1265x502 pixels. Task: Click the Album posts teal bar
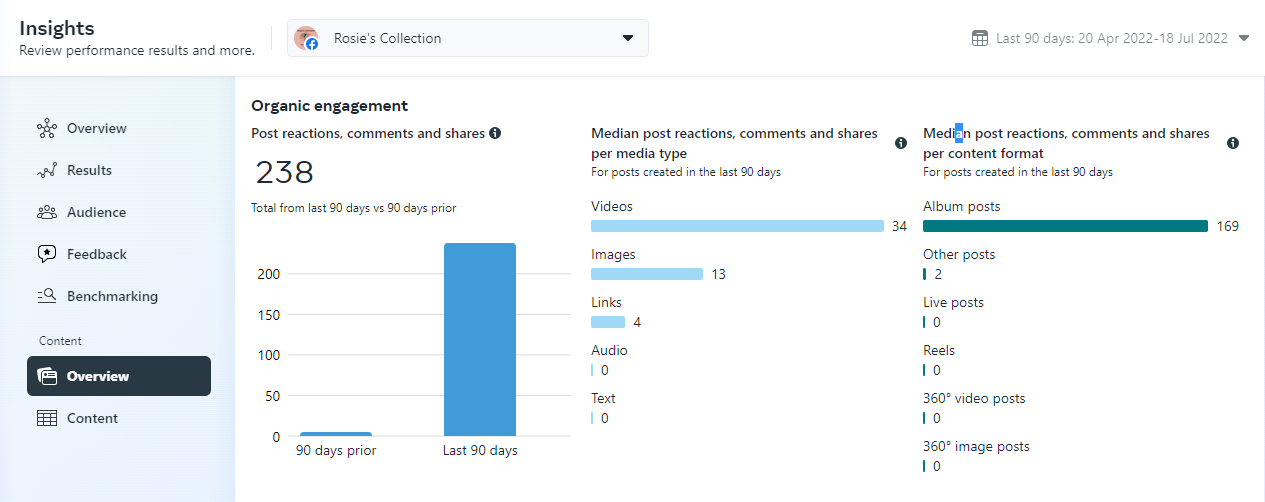pos(1065,226)
